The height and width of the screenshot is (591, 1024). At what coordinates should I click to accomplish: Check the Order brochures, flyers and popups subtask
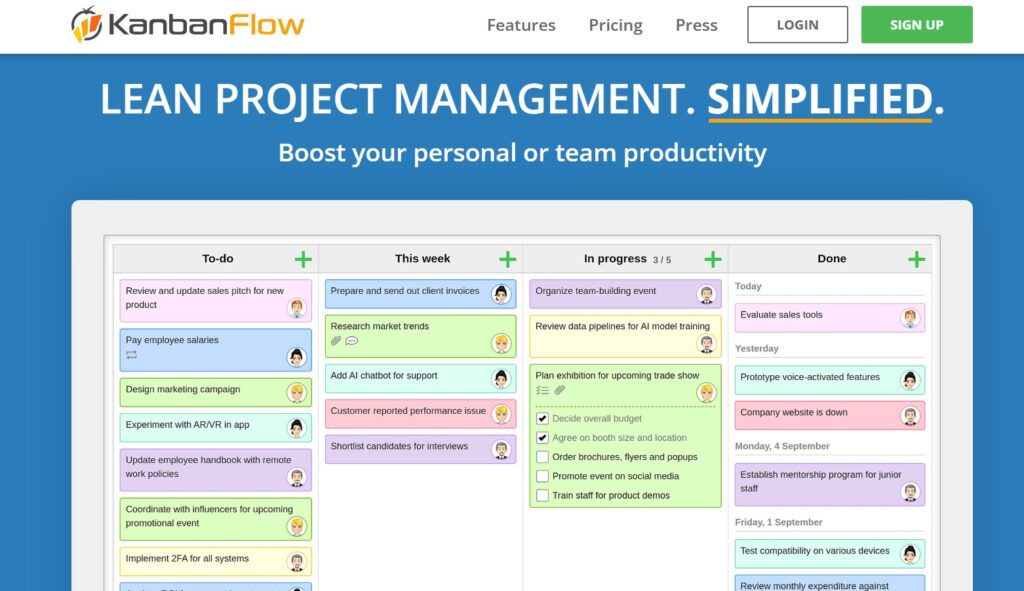point(543,457)
